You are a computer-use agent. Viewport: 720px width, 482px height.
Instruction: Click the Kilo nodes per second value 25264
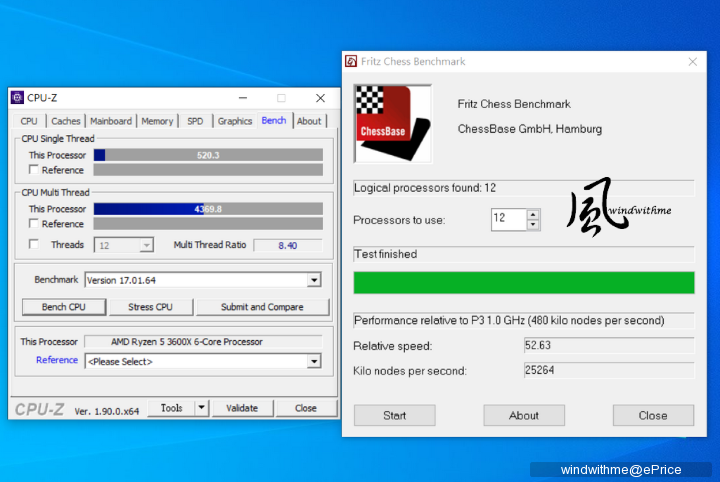(x=609, y=370)
